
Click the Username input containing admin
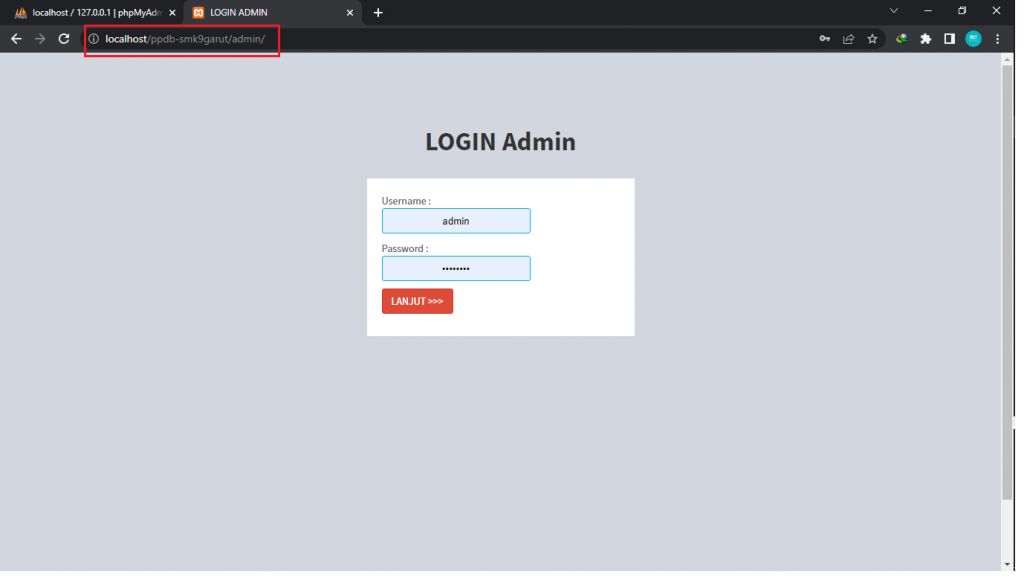pos(456,220)
